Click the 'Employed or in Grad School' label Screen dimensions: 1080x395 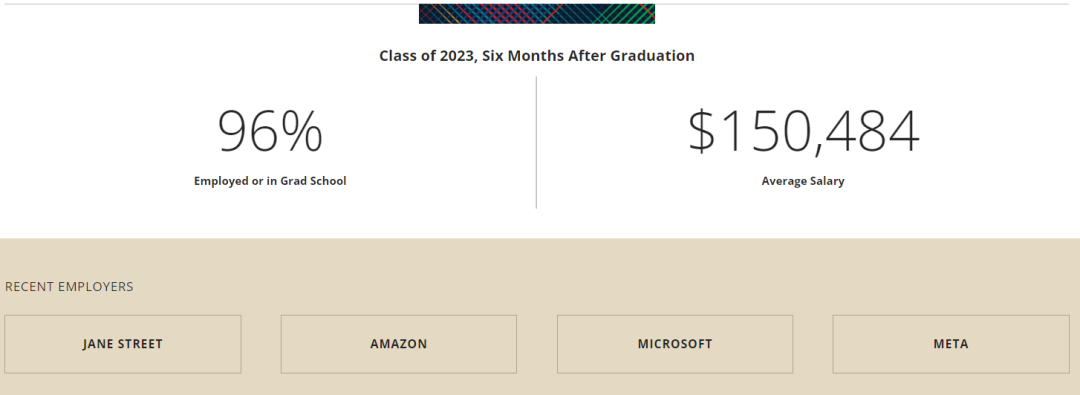(x=270, y=181)
